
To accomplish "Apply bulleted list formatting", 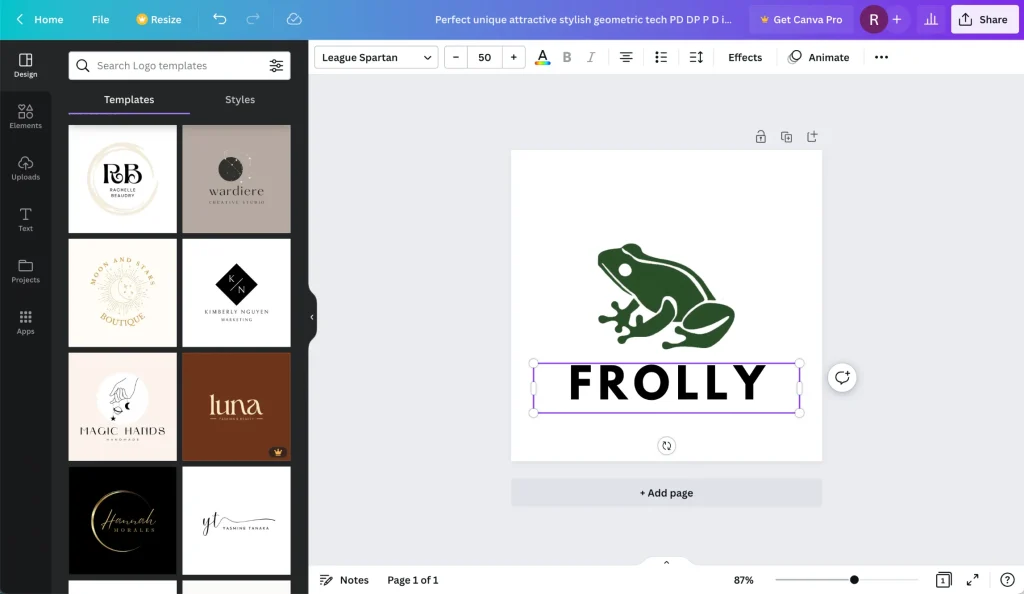I will pyautogui.click(x=661, y=57).
